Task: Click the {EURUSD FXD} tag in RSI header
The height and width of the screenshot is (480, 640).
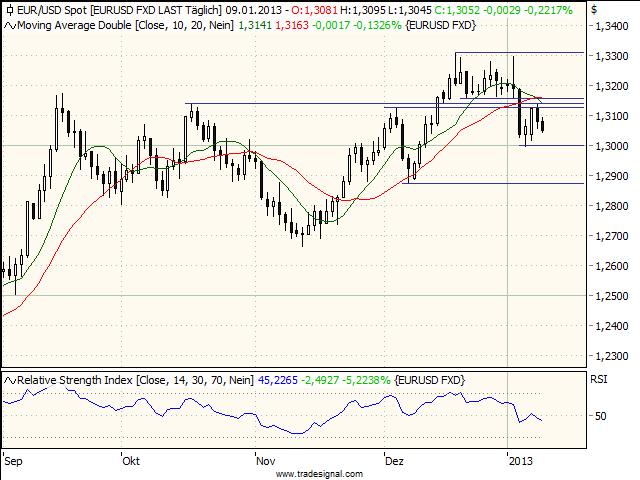Action: [432, 381]
